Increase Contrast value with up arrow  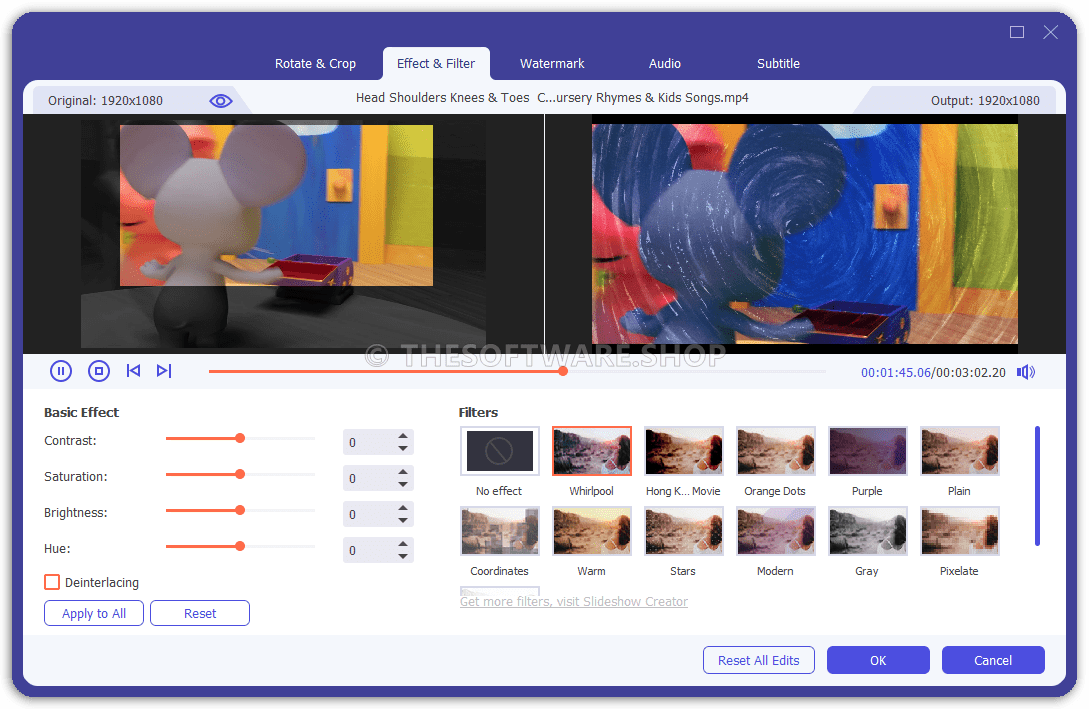(x=403, y=436)
